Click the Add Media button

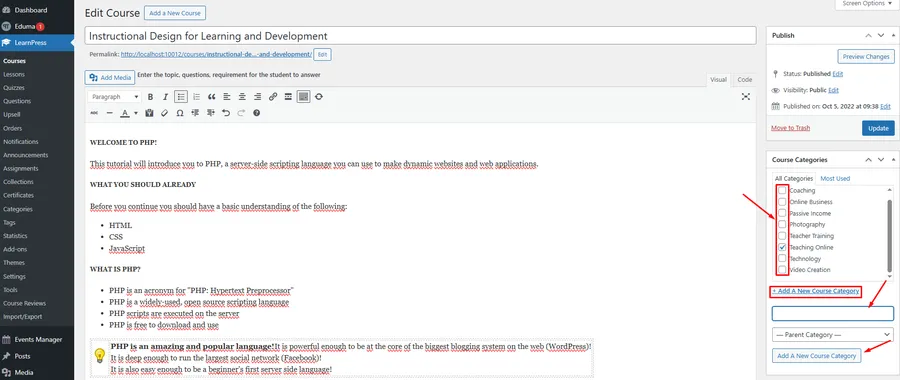coord(110,77)
